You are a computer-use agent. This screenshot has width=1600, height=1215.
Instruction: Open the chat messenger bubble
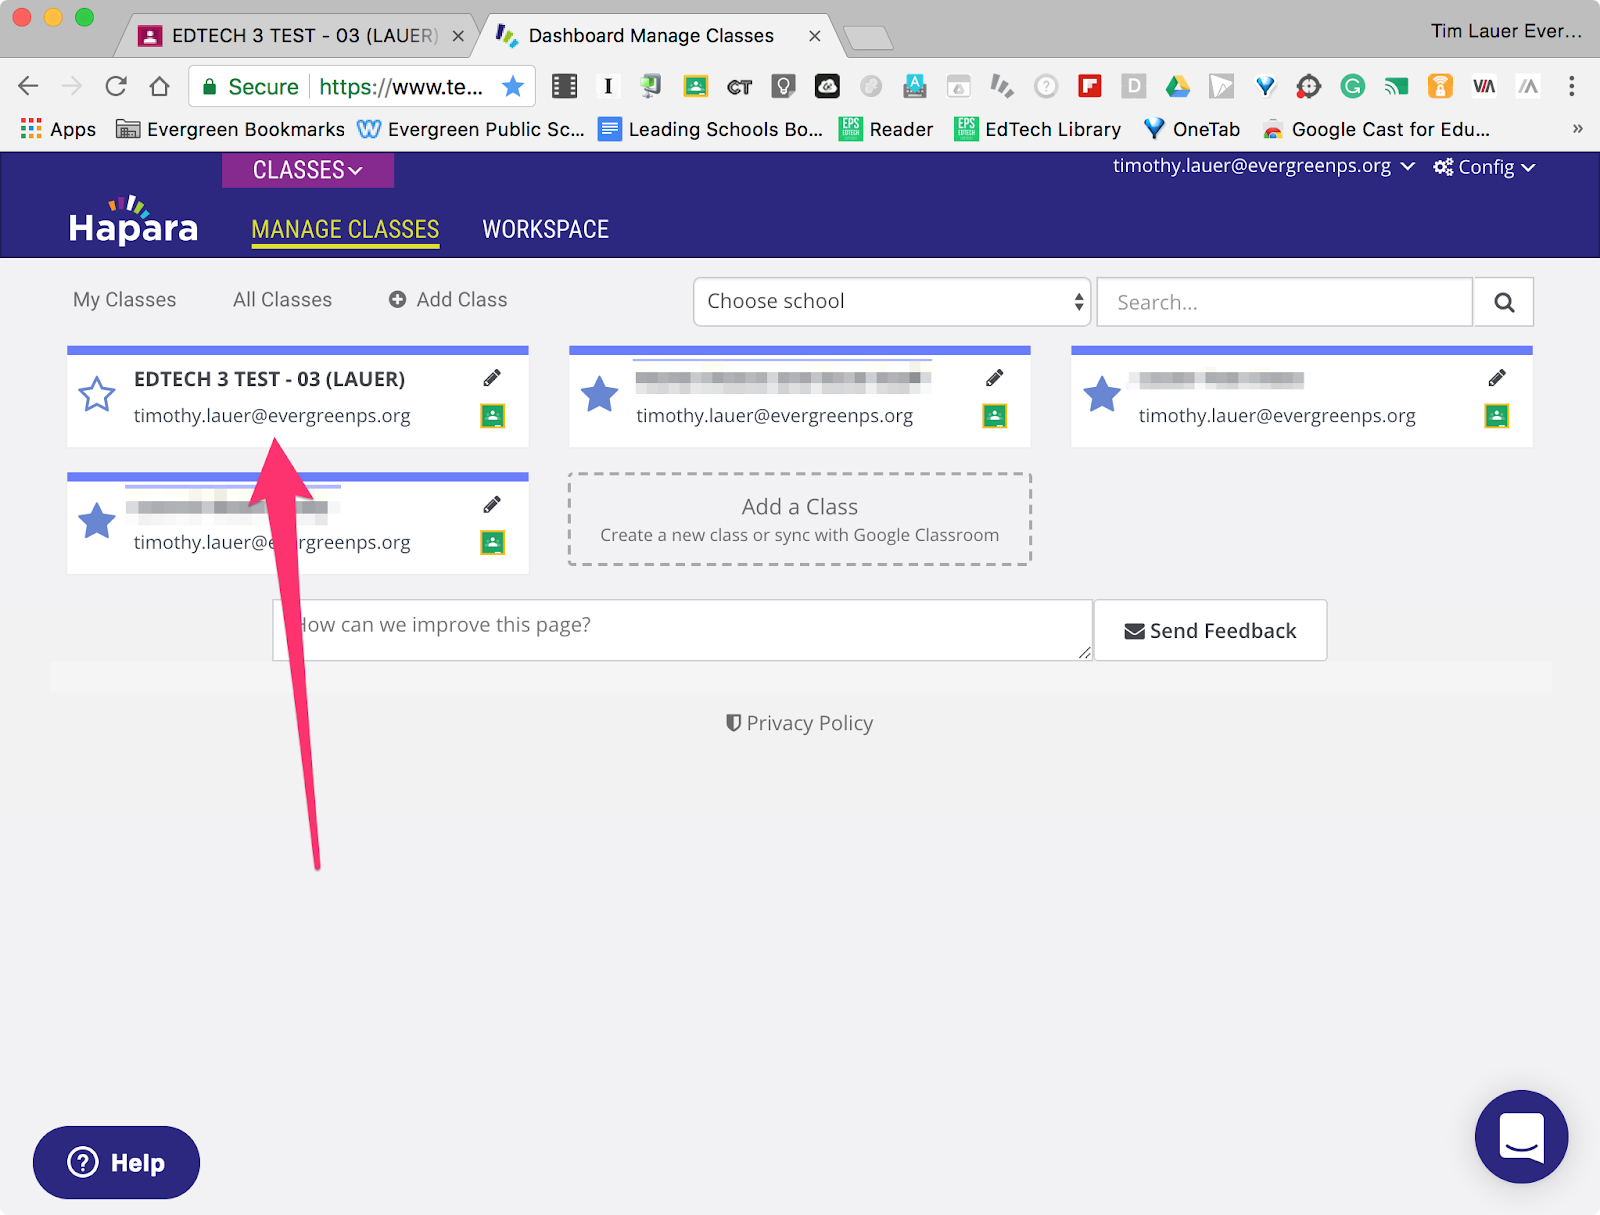[x=1521, y=1136]
